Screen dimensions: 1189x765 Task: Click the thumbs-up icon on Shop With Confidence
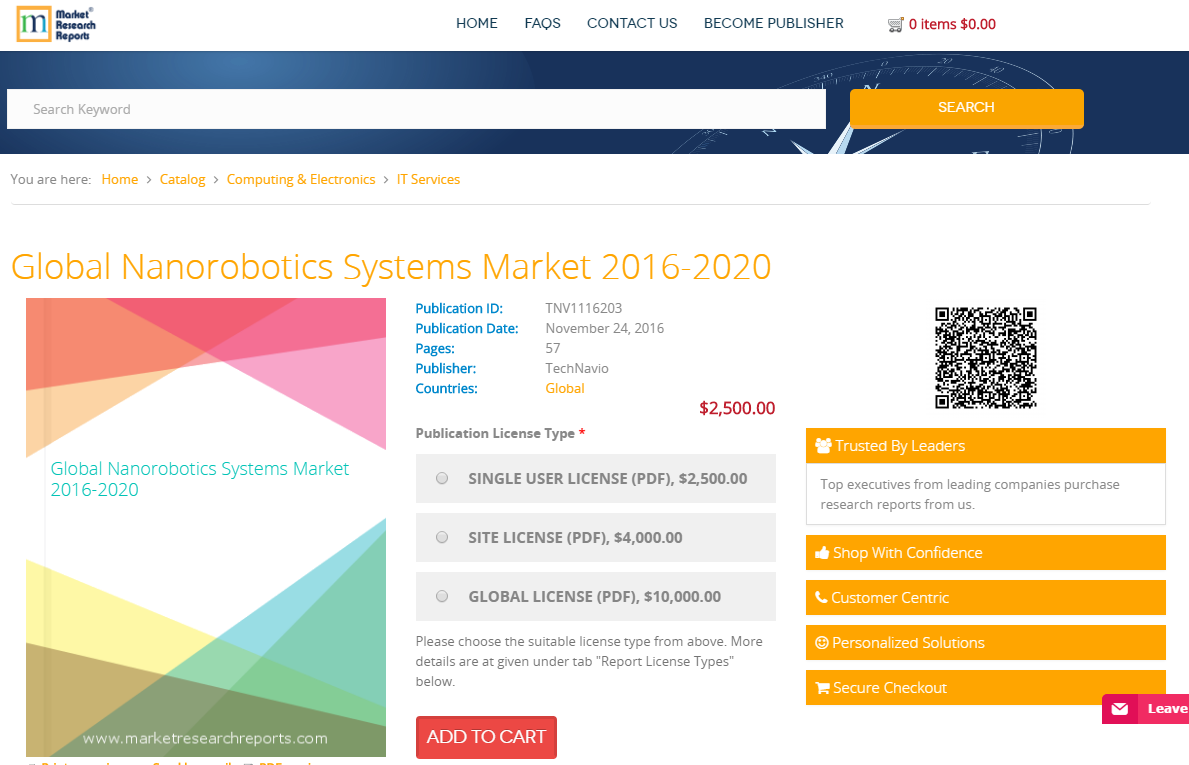click(823, 552)
